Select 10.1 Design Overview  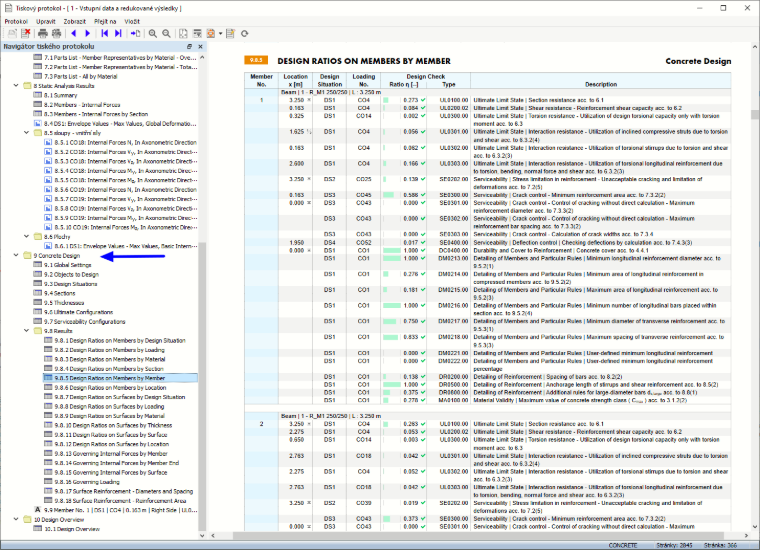[x=72, y=529]
